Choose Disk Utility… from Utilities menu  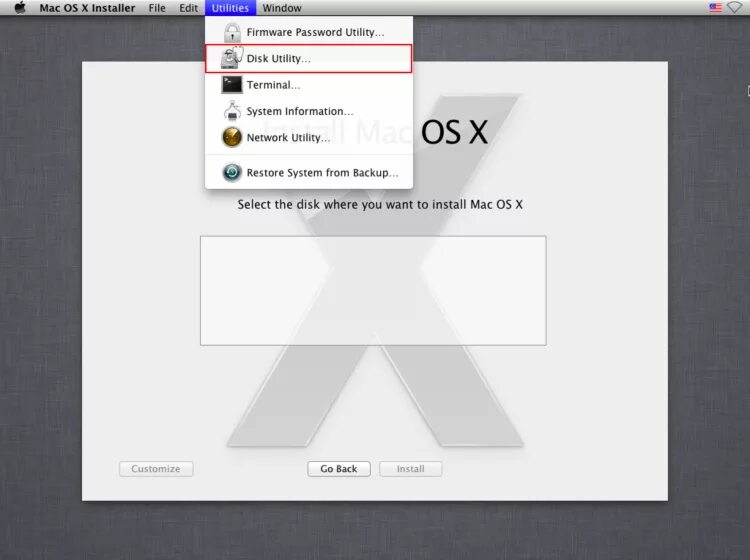[x=309, y=58]
